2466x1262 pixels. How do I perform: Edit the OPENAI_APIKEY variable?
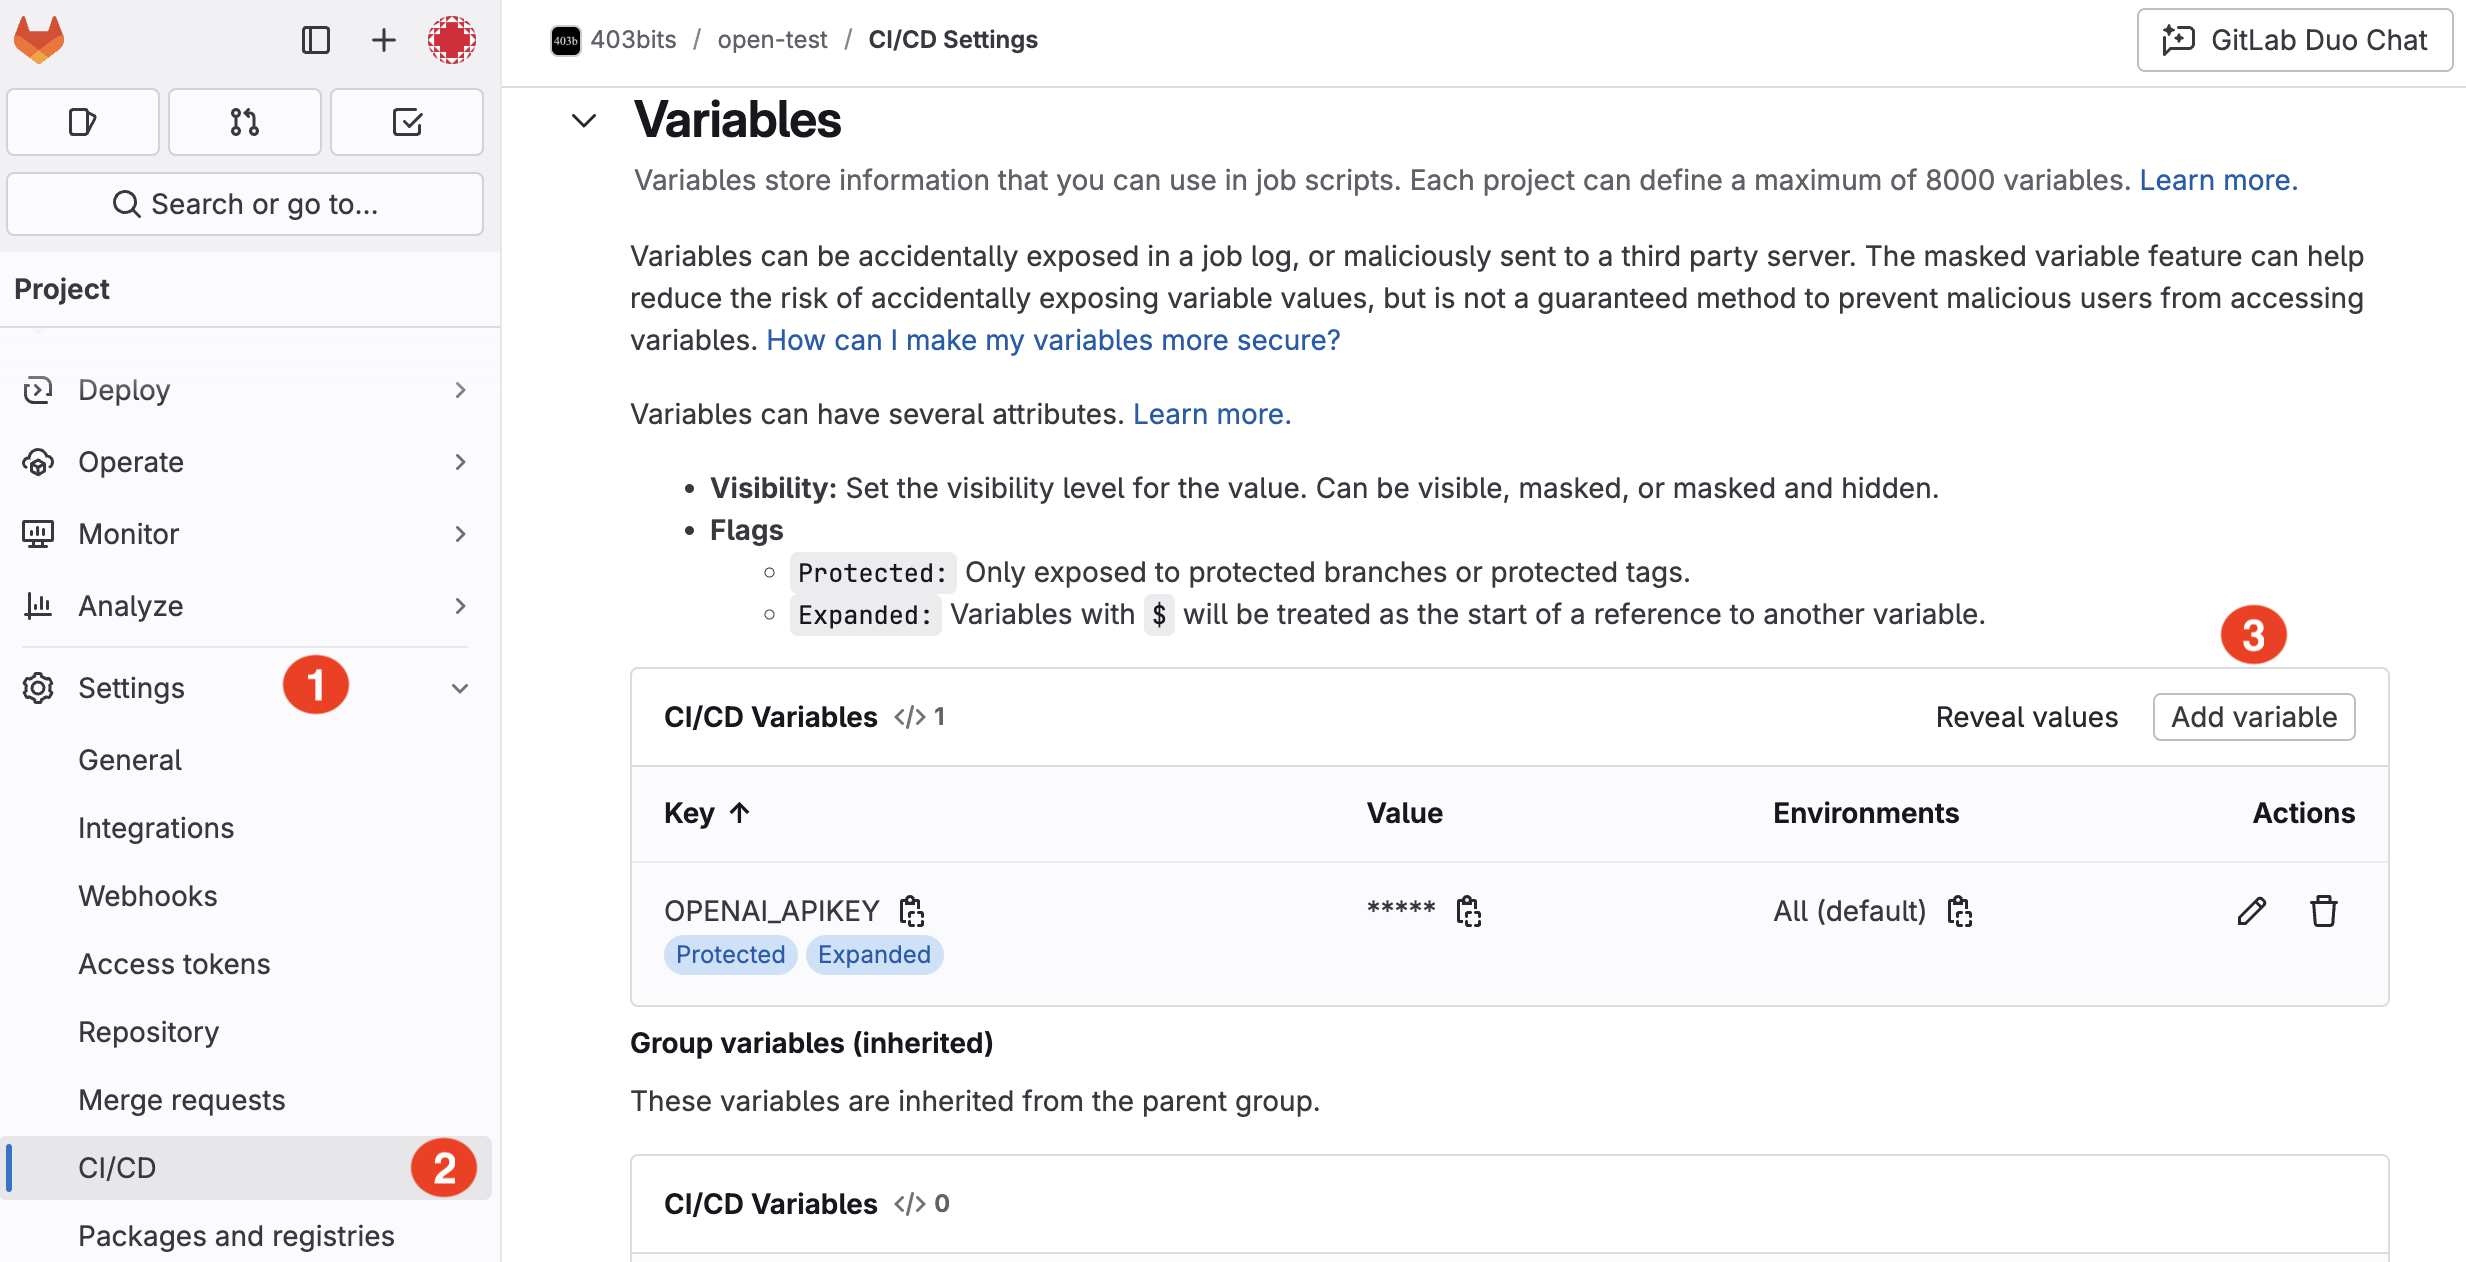[2252, 911]
